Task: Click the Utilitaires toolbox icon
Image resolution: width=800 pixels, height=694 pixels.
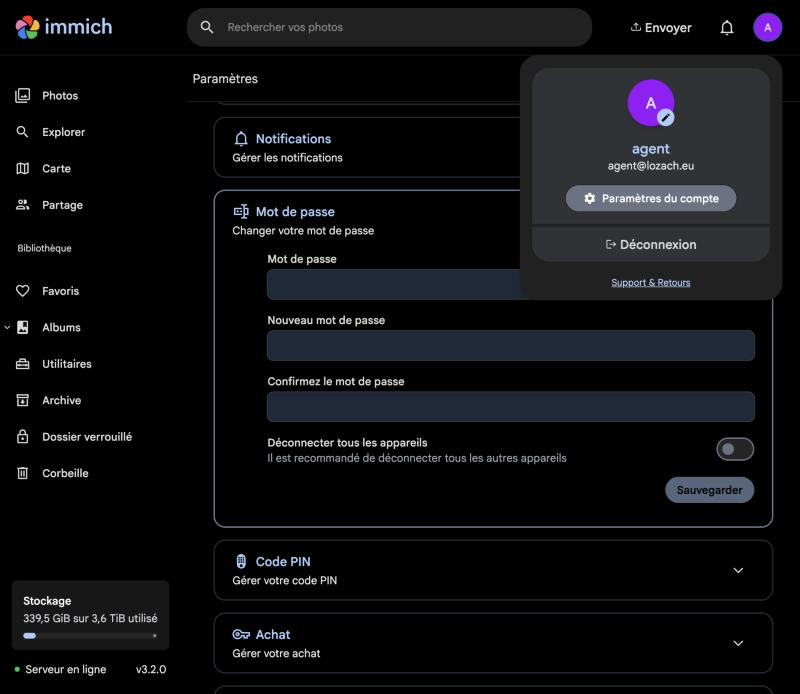Action: (x=22, y=364)
